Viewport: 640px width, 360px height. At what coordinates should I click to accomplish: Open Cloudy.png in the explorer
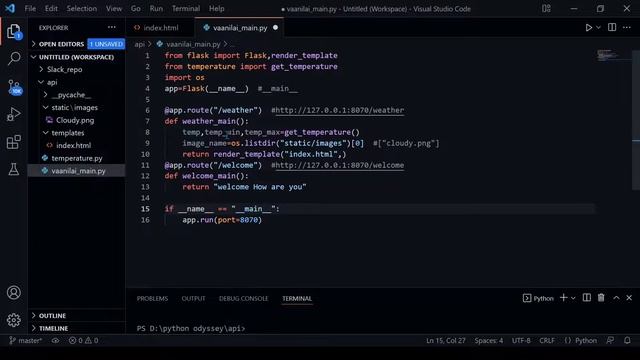[77, 120]
